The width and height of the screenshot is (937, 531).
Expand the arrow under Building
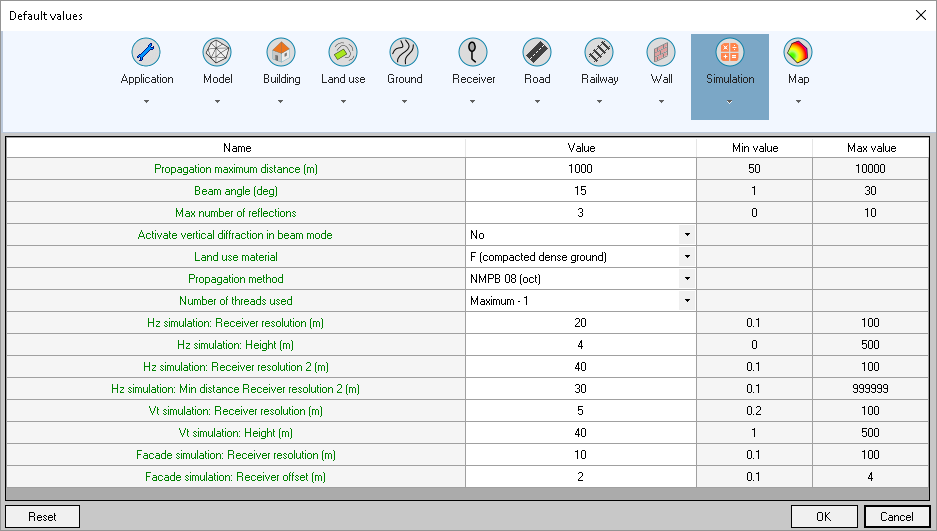pyautogui.click(x=281, y=102)
